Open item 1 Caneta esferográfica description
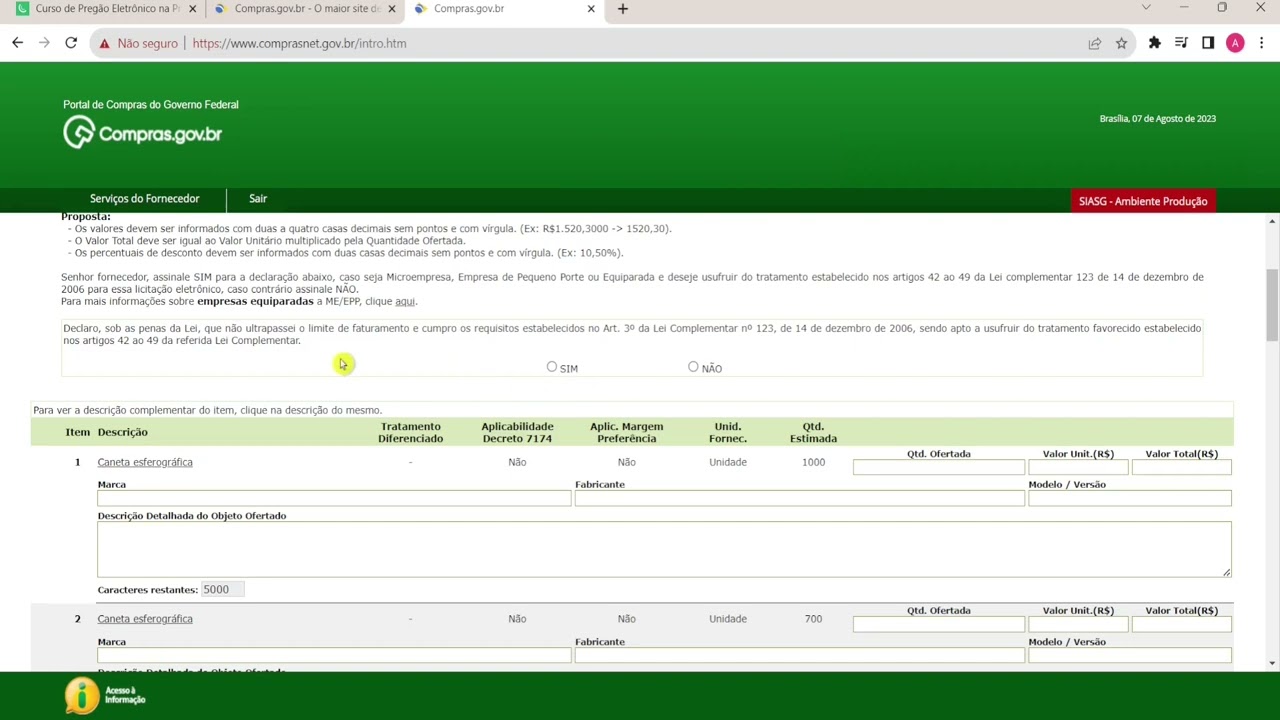Screen dimensions: 1280x720 (145, 462)
